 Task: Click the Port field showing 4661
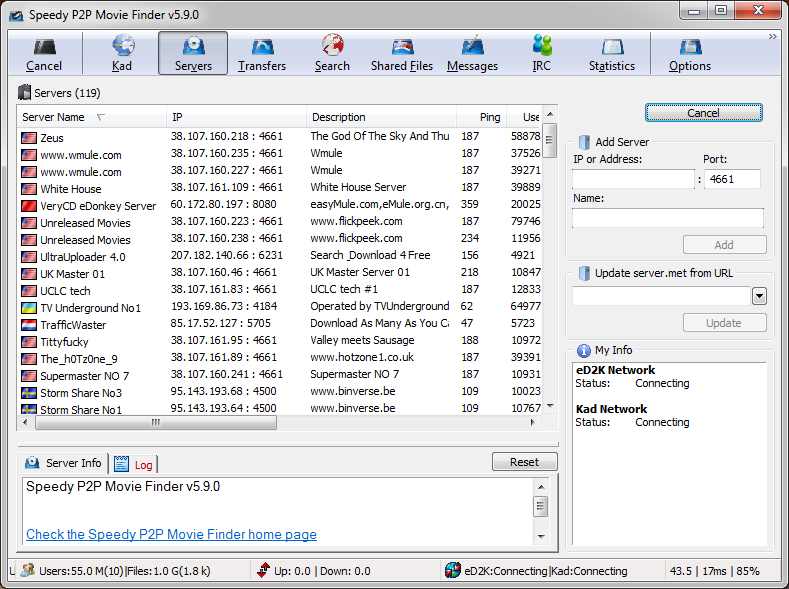click(x=732, y=179)
